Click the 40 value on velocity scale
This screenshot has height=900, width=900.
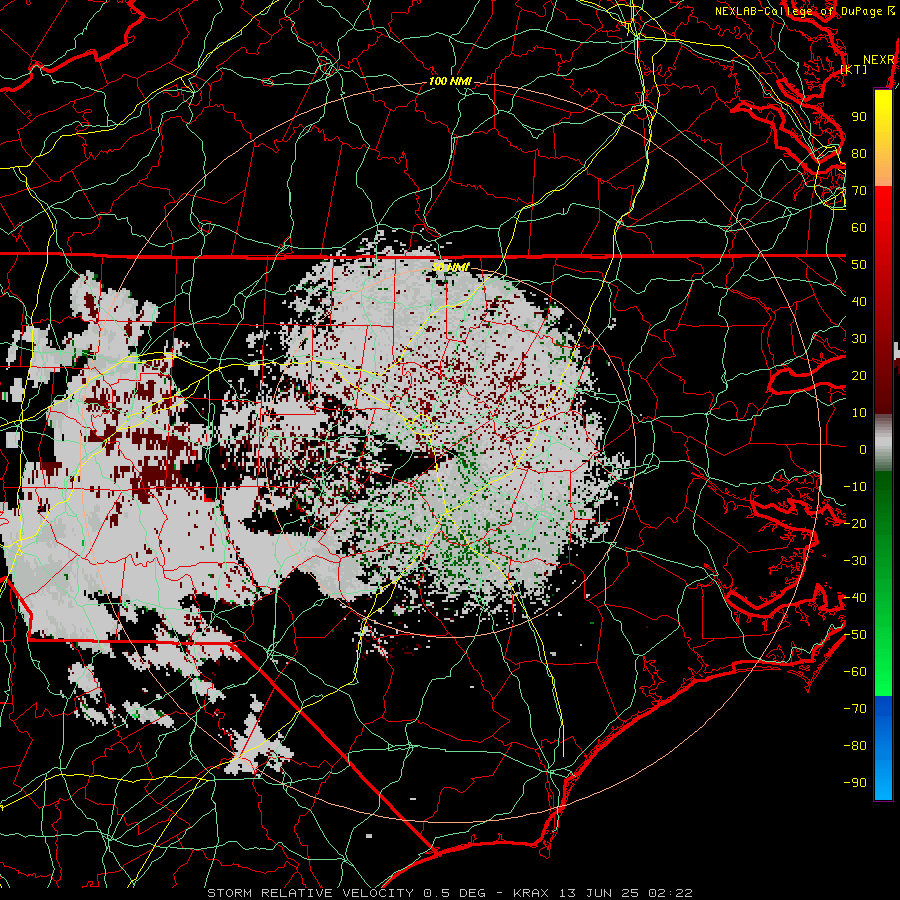859,302
